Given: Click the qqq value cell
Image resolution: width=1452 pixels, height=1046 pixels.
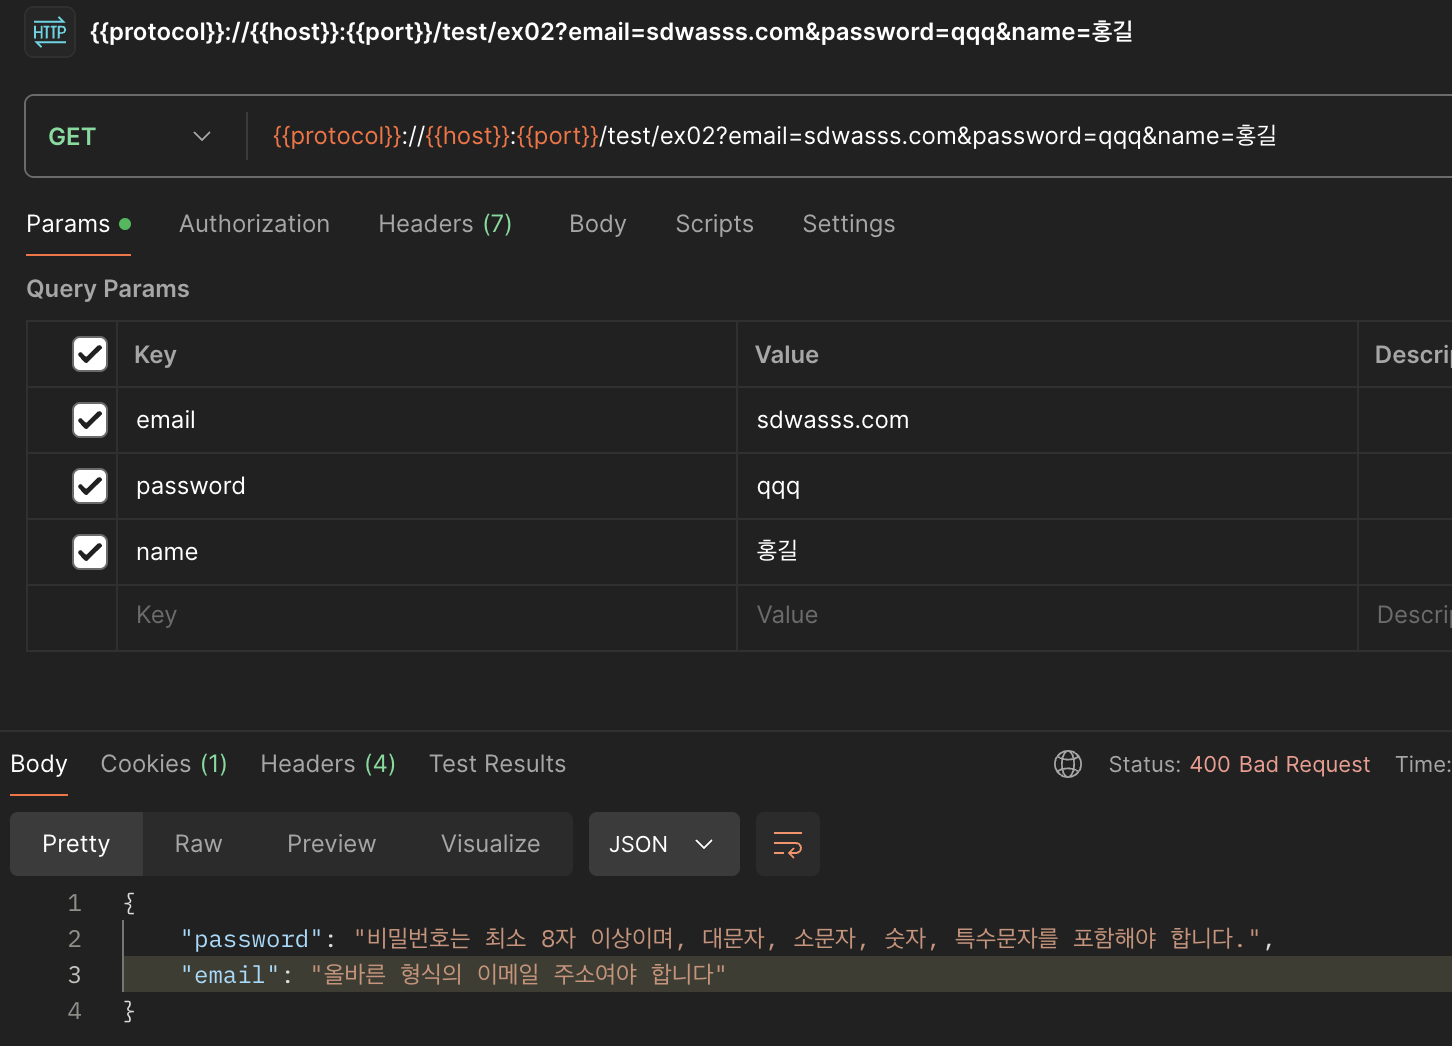Looking at the screenshot, I should click(1047, 486).
